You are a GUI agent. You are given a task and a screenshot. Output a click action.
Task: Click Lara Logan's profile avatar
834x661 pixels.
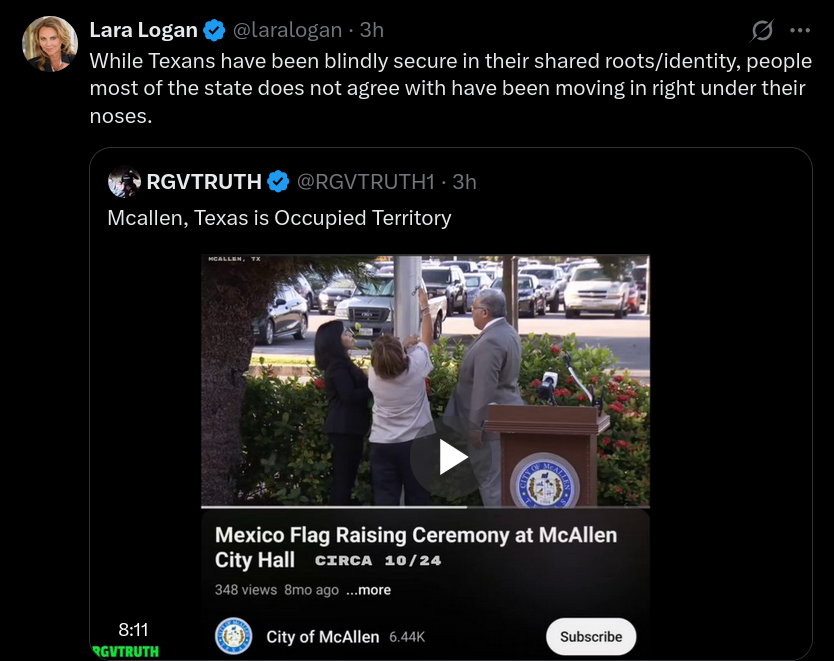coord(50,44)
